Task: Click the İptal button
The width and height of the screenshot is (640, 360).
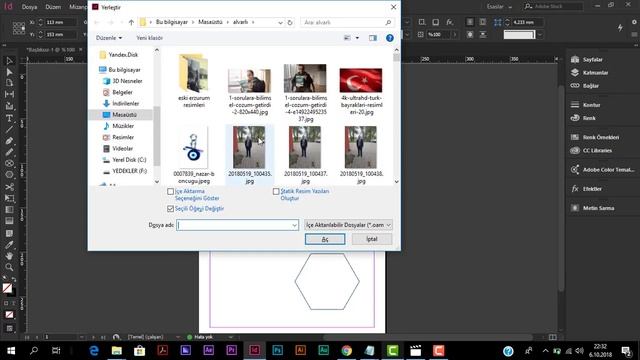Action: coord(372,239)
